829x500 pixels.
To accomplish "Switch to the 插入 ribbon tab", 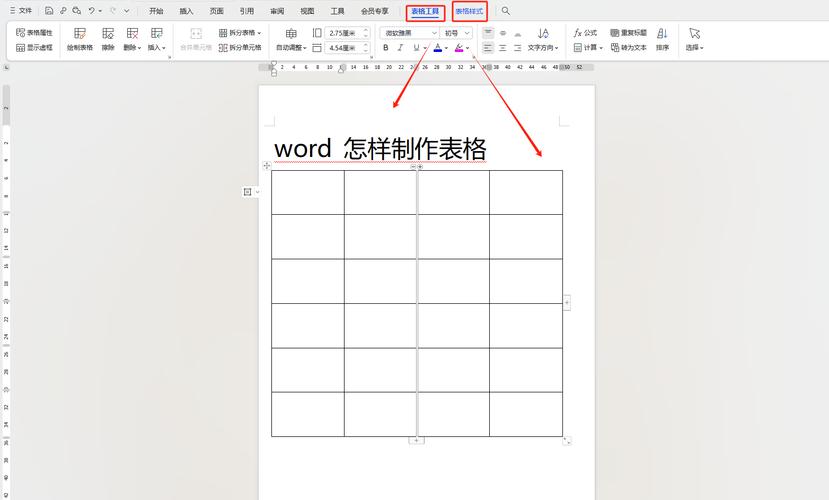I will (x=186, y=11).
